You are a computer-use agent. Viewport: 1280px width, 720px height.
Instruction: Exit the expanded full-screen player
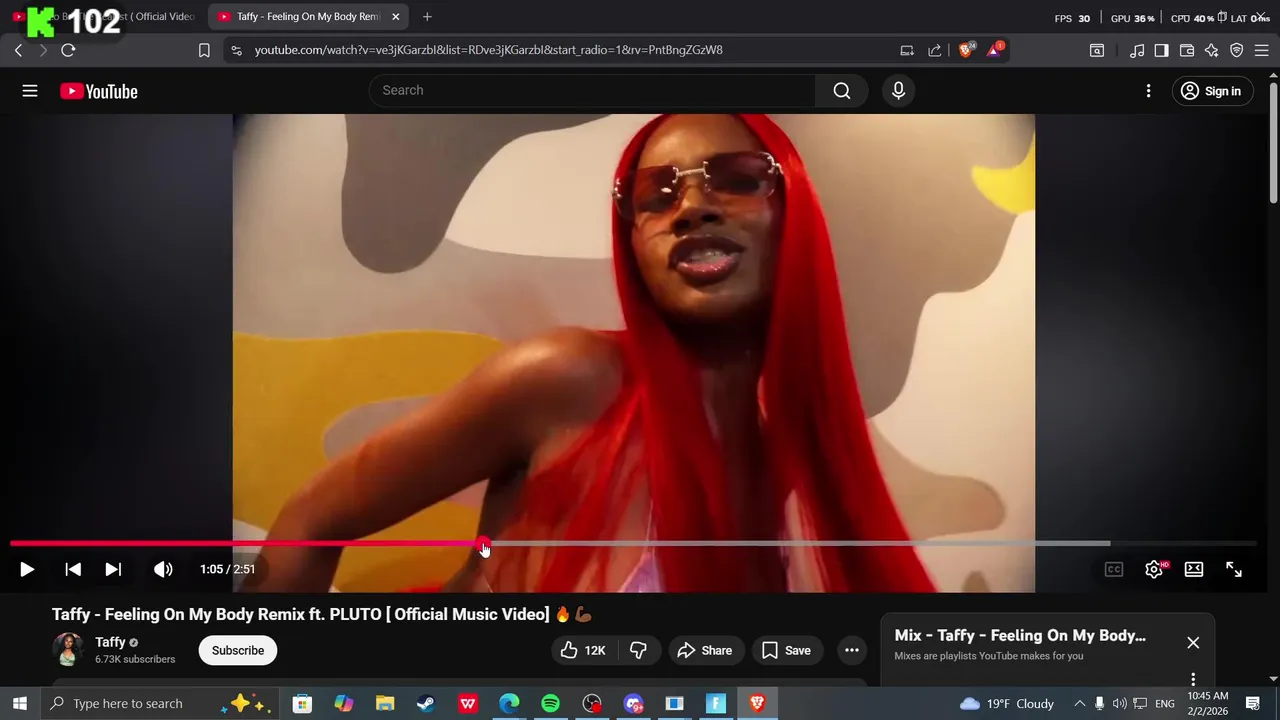pos(1234,569)
